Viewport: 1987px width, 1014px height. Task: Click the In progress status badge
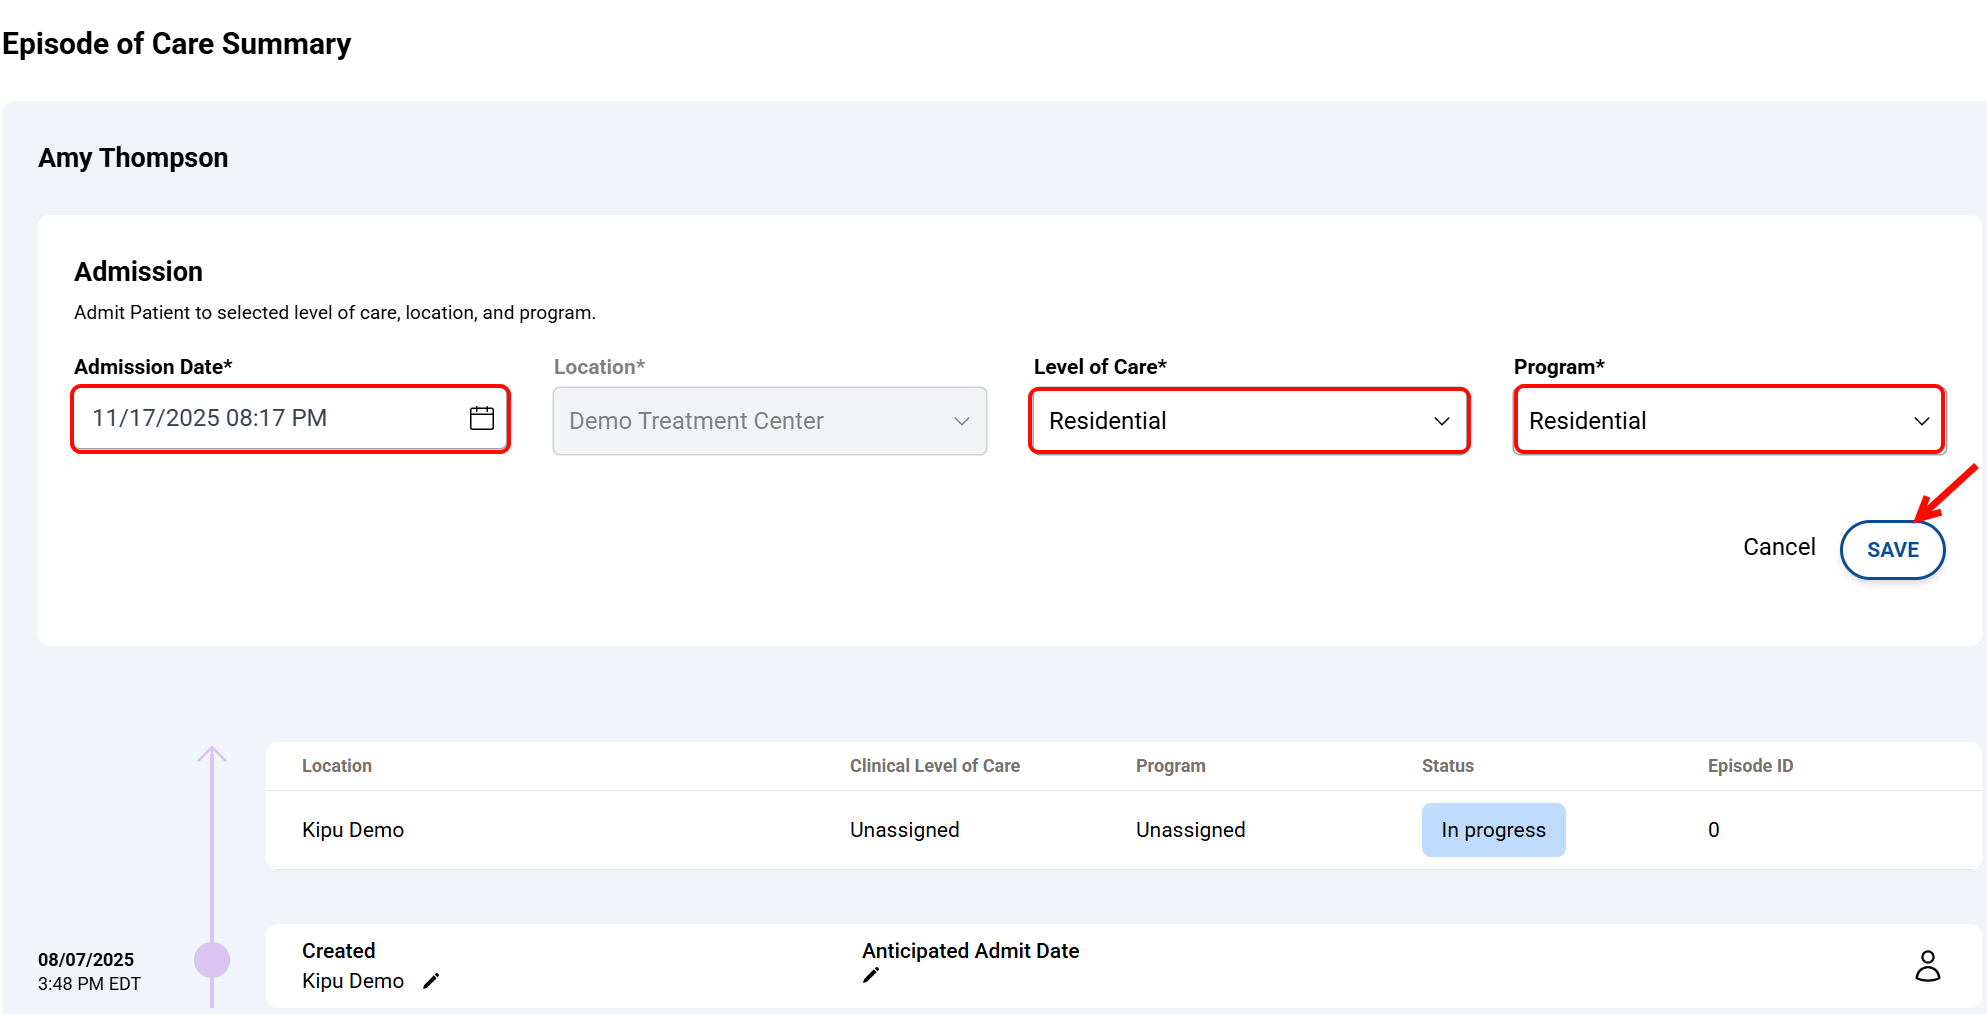(1492, 830)
